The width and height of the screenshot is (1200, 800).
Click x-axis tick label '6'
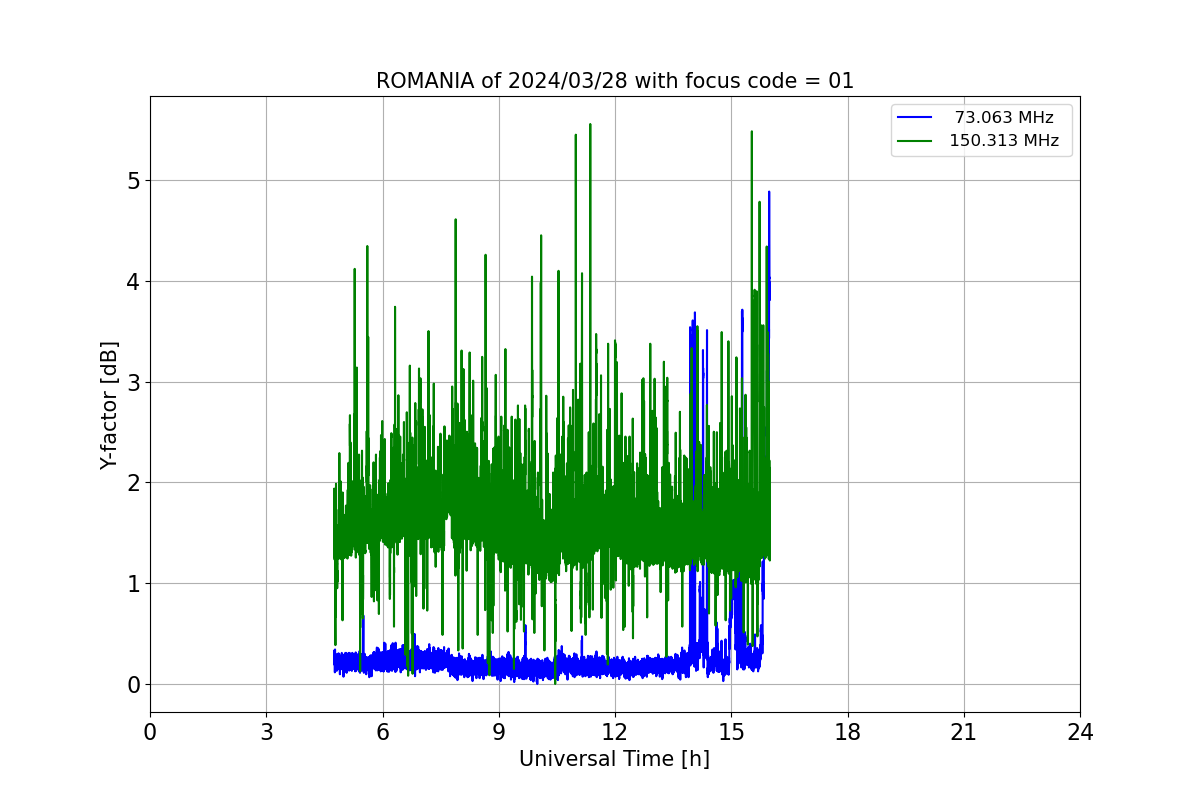pos(382,732)
